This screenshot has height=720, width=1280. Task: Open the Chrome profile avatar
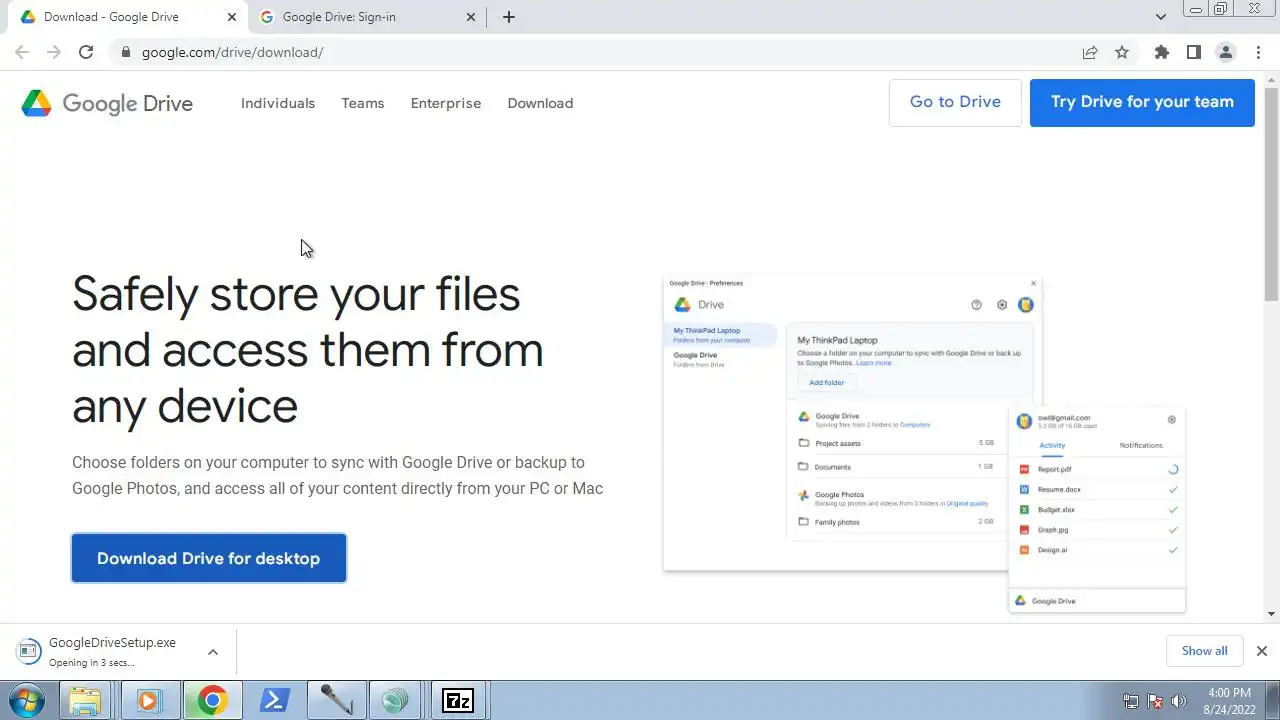(x=1225, y=52)
